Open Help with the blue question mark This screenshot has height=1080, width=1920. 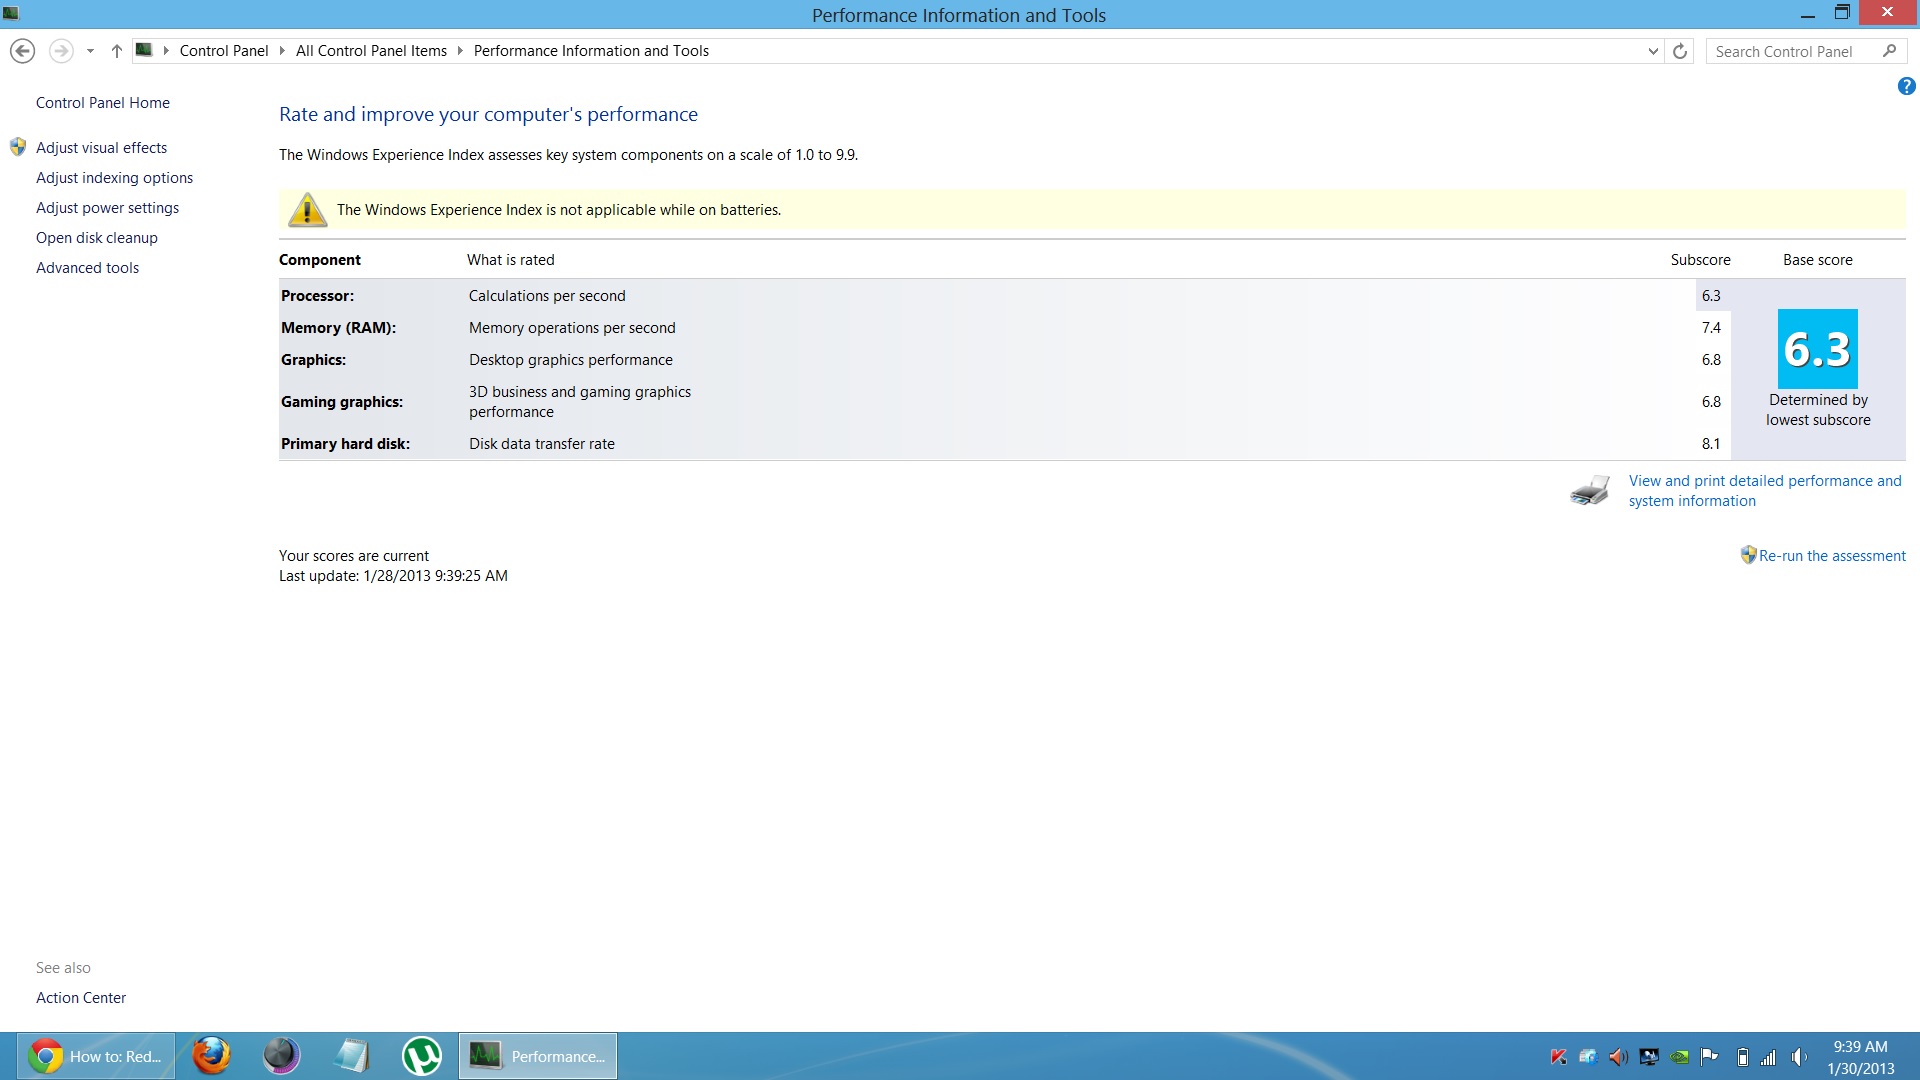(1906, 87)
